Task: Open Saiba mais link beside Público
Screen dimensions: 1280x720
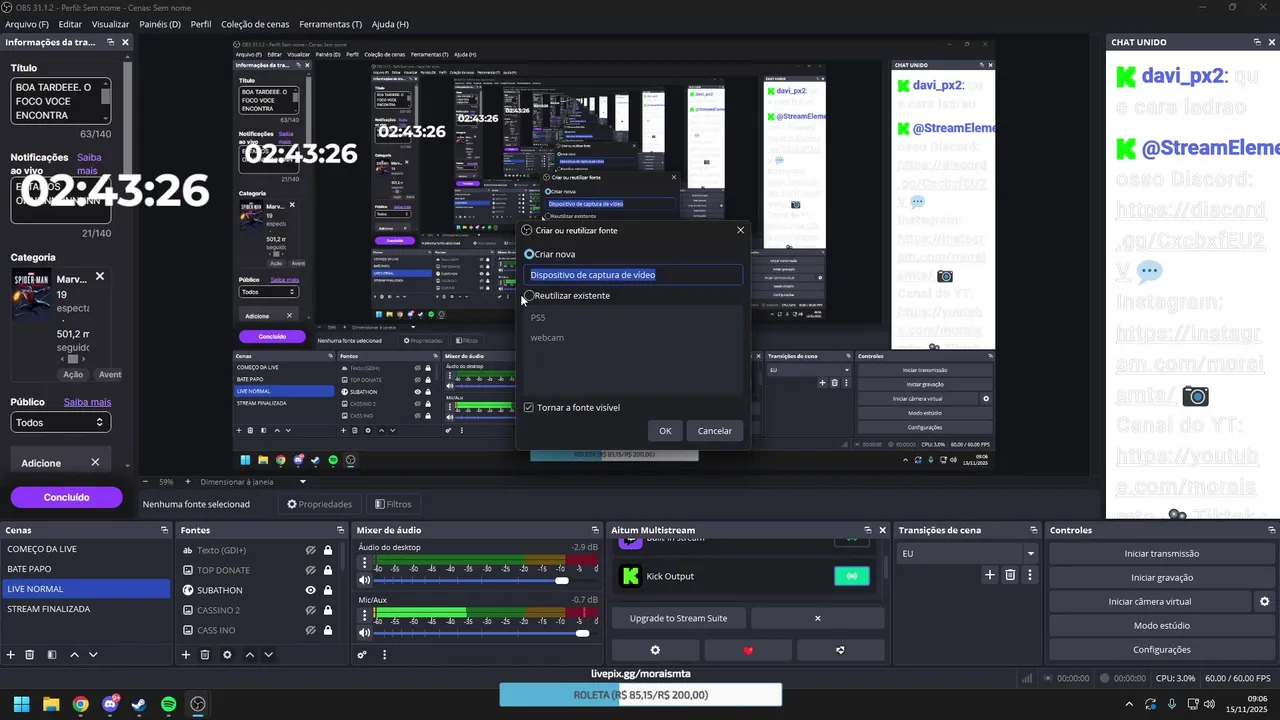Action: pos(87,402)
